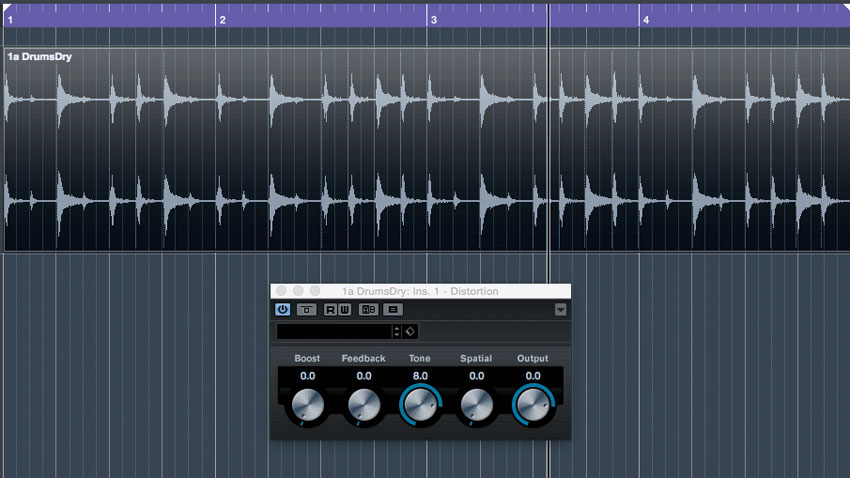Toggle the Distortion plugin power button

282,309
